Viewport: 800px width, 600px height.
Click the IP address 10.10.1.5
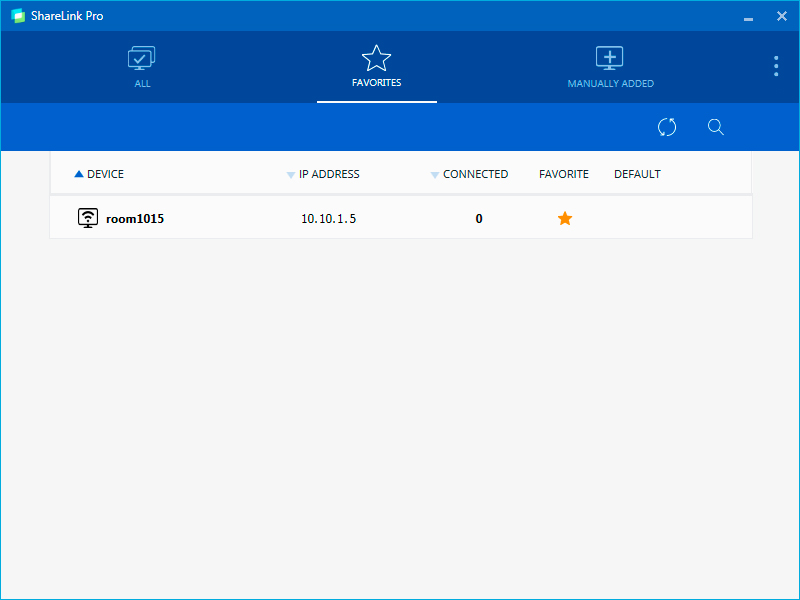point(328,218)
